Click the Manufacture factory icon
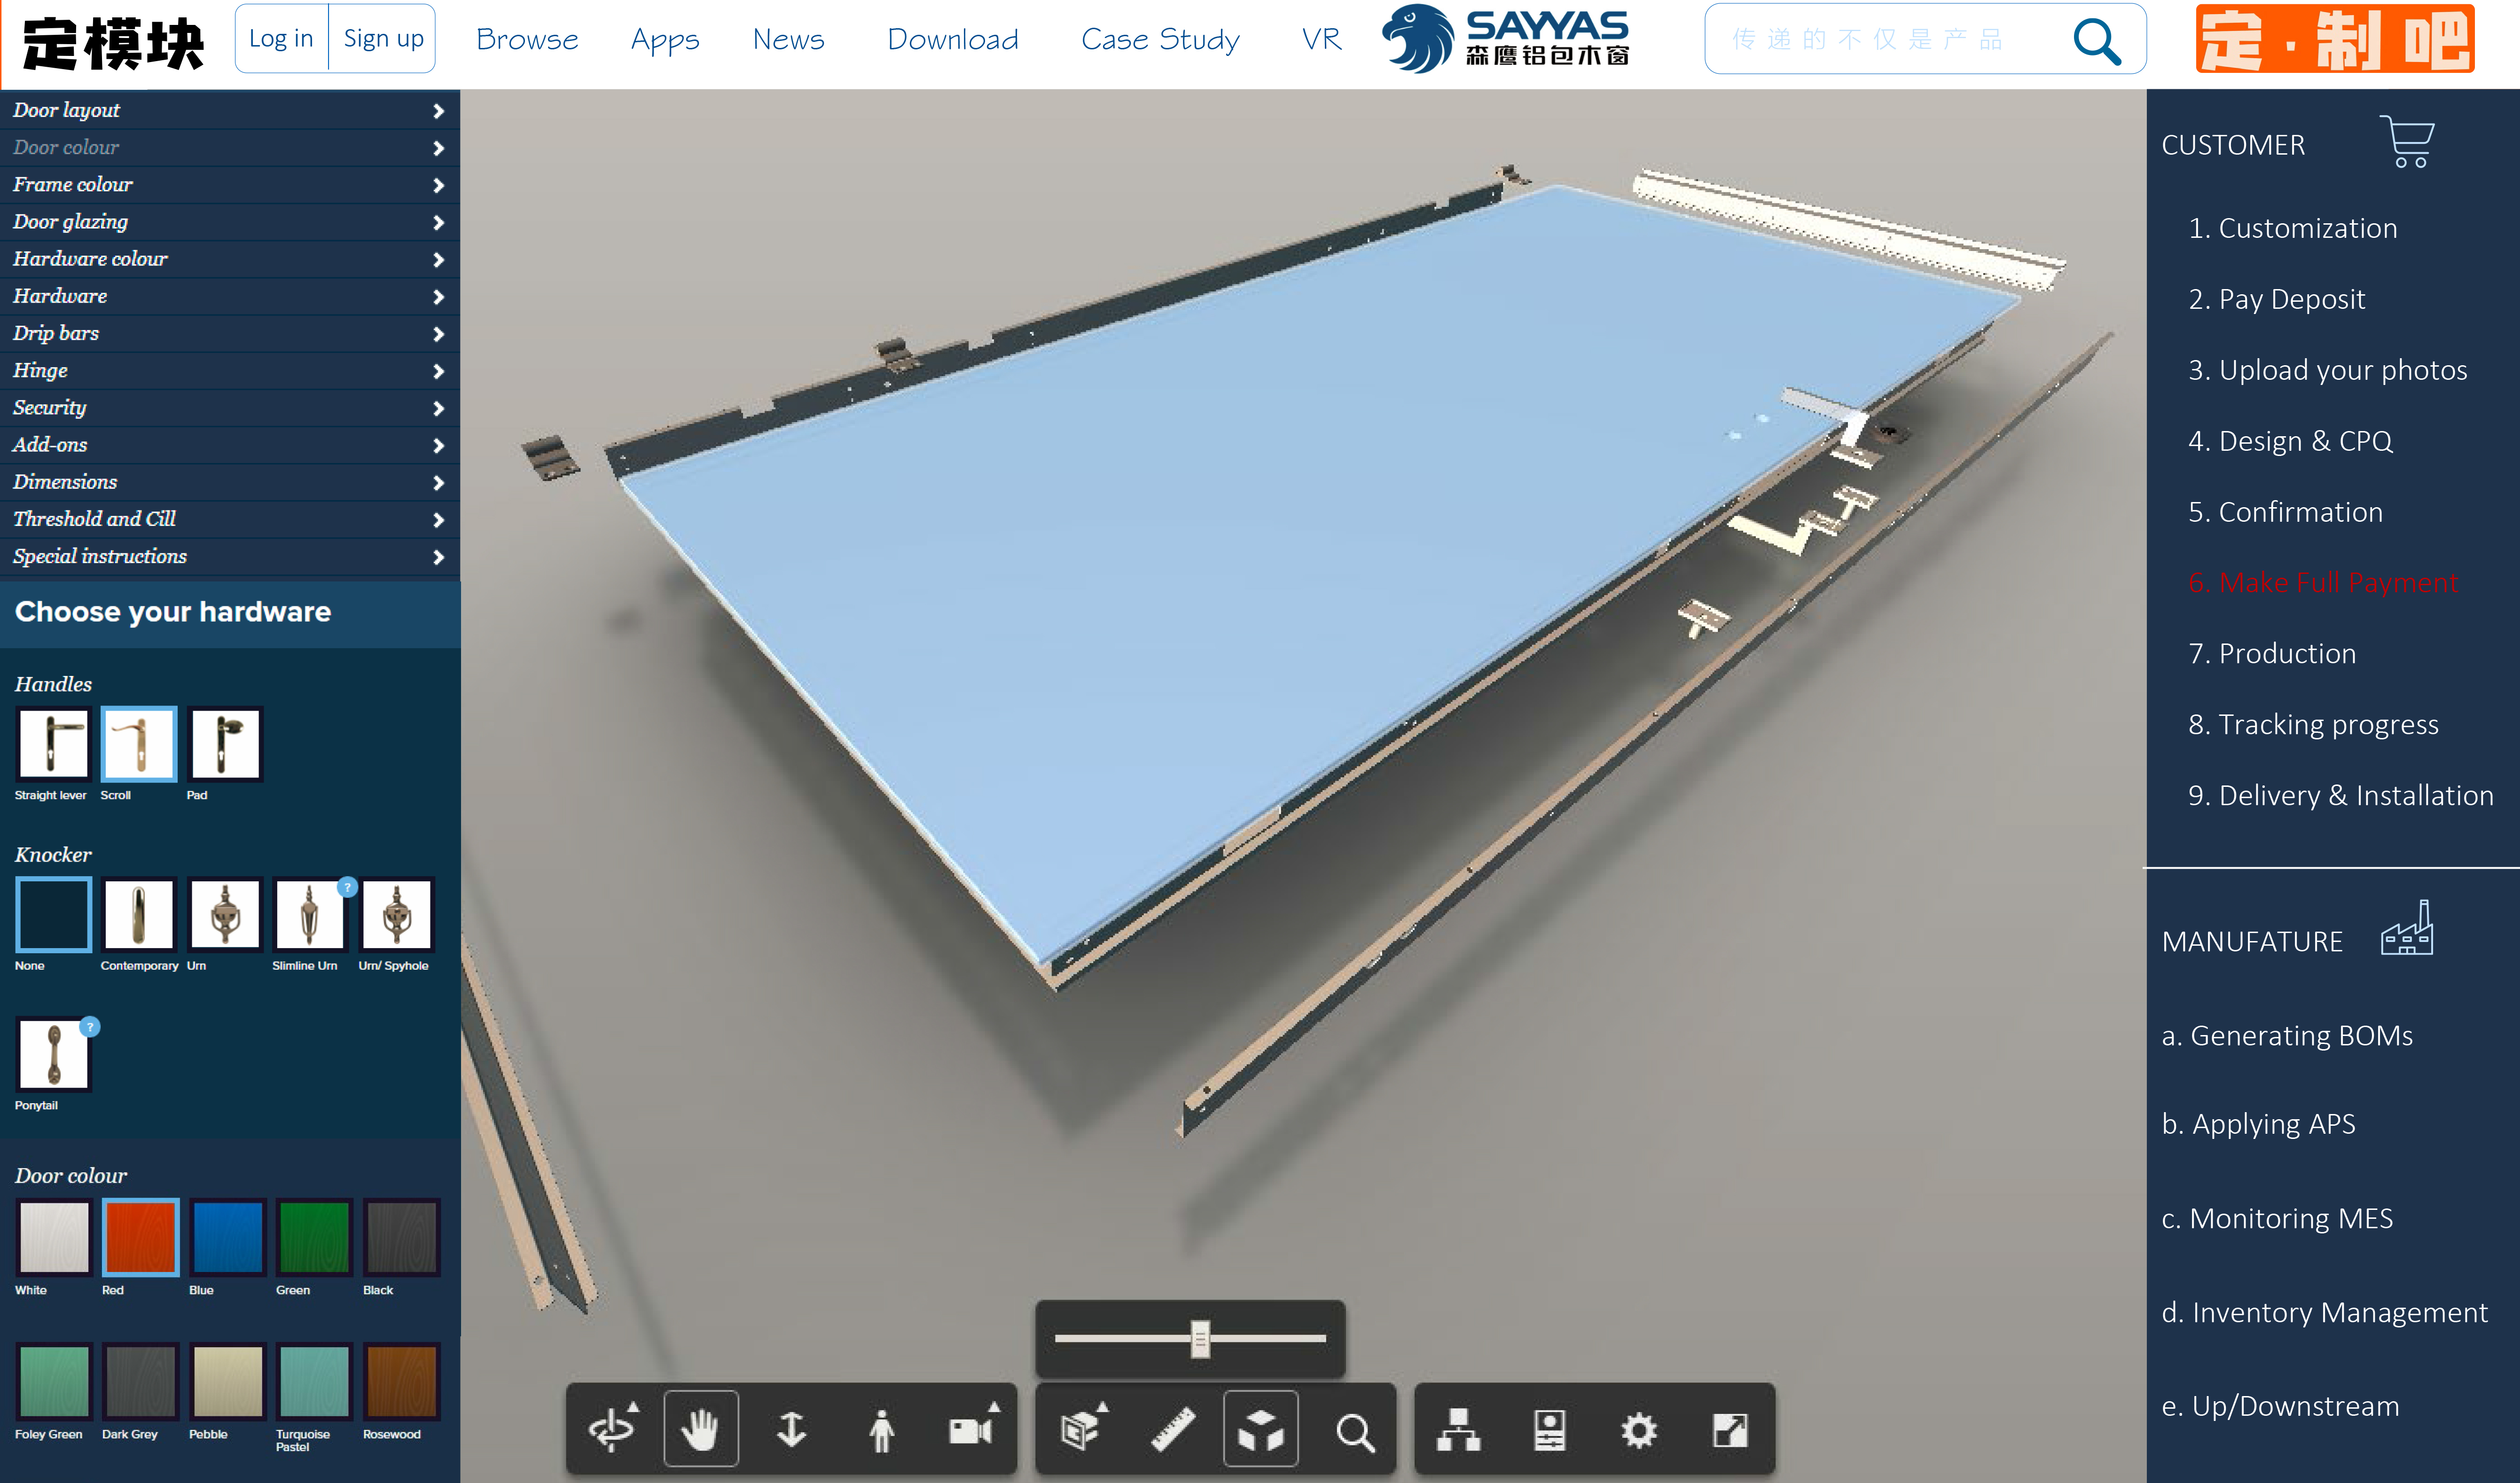This screenshot has width=2520, height=1483. 2407,927
